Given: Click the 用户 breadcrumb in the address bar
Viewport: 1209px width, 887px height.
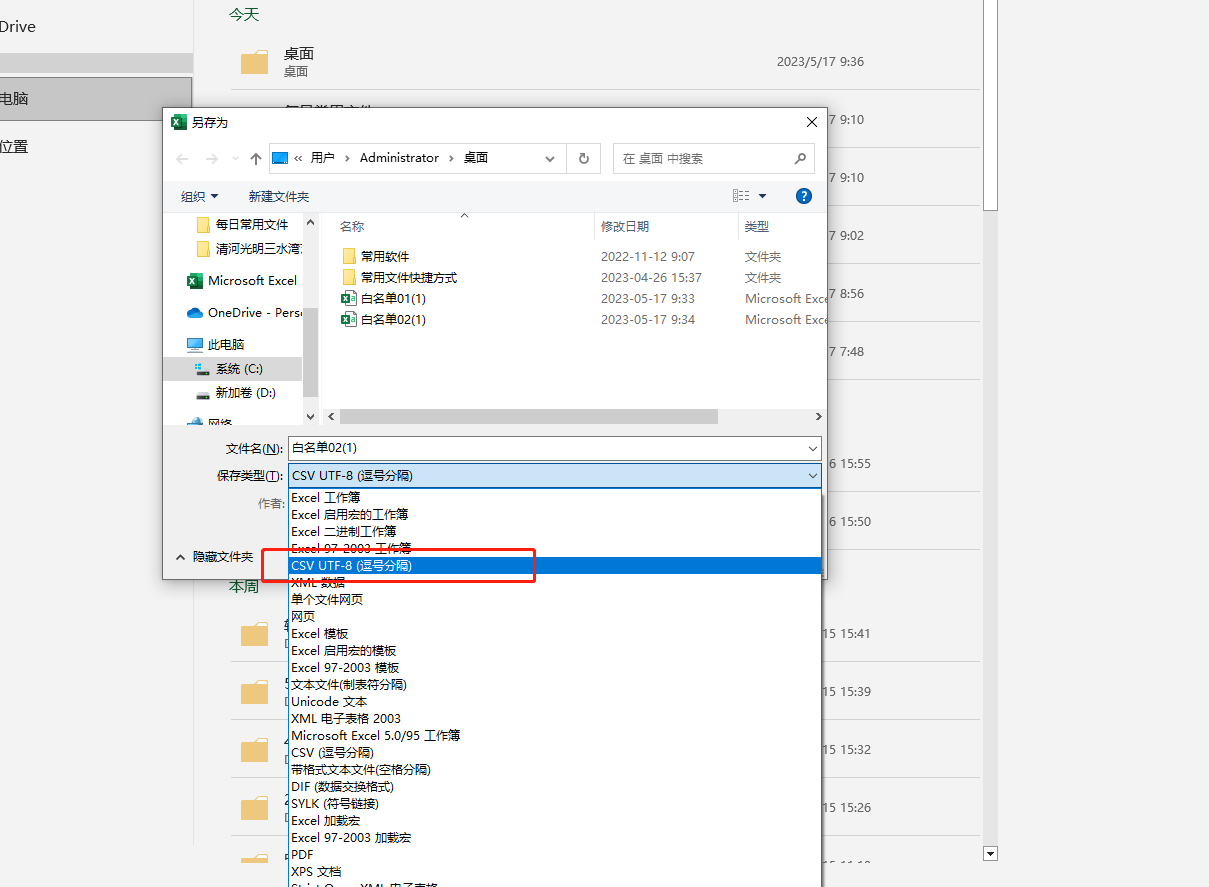Looking at the screenshot, I should (323, 158).
